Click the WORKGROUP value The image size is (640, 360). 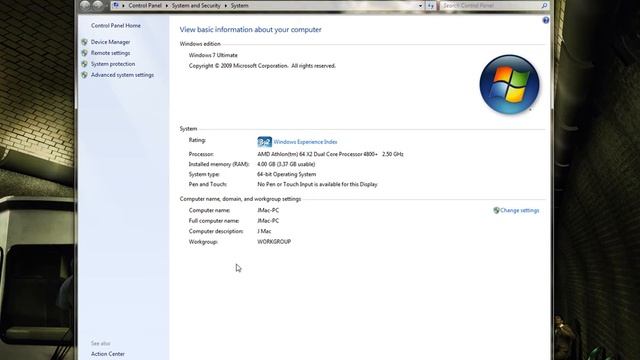pos(274,242)
